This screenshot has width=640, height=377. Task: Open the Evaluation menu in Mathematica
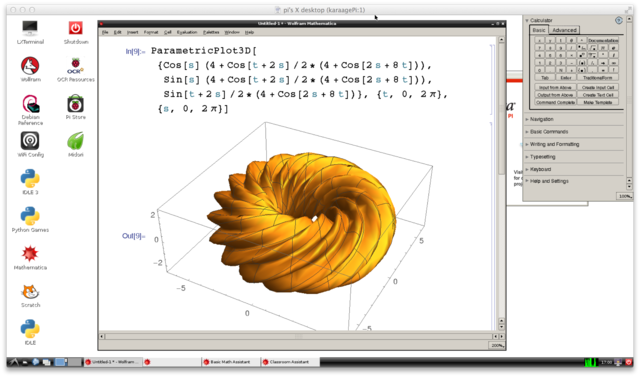click(187, 32)
